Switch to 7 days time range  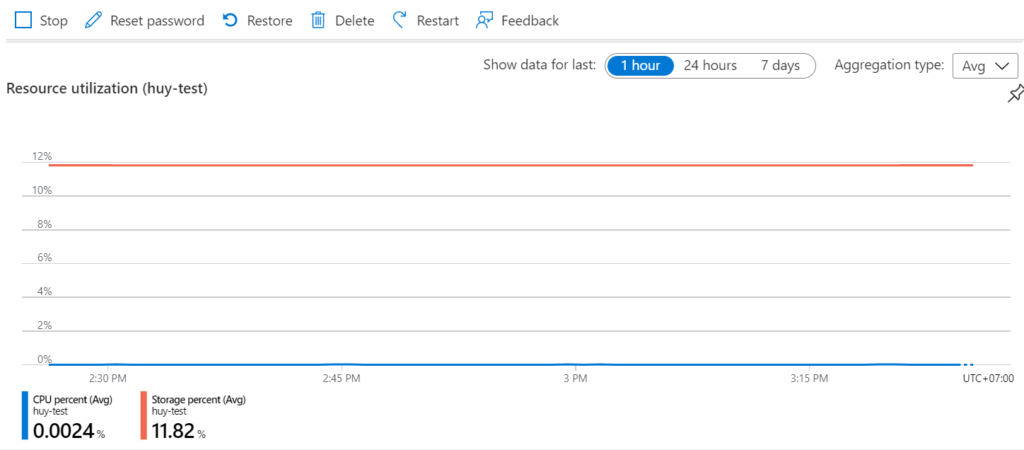click(780, 65)
